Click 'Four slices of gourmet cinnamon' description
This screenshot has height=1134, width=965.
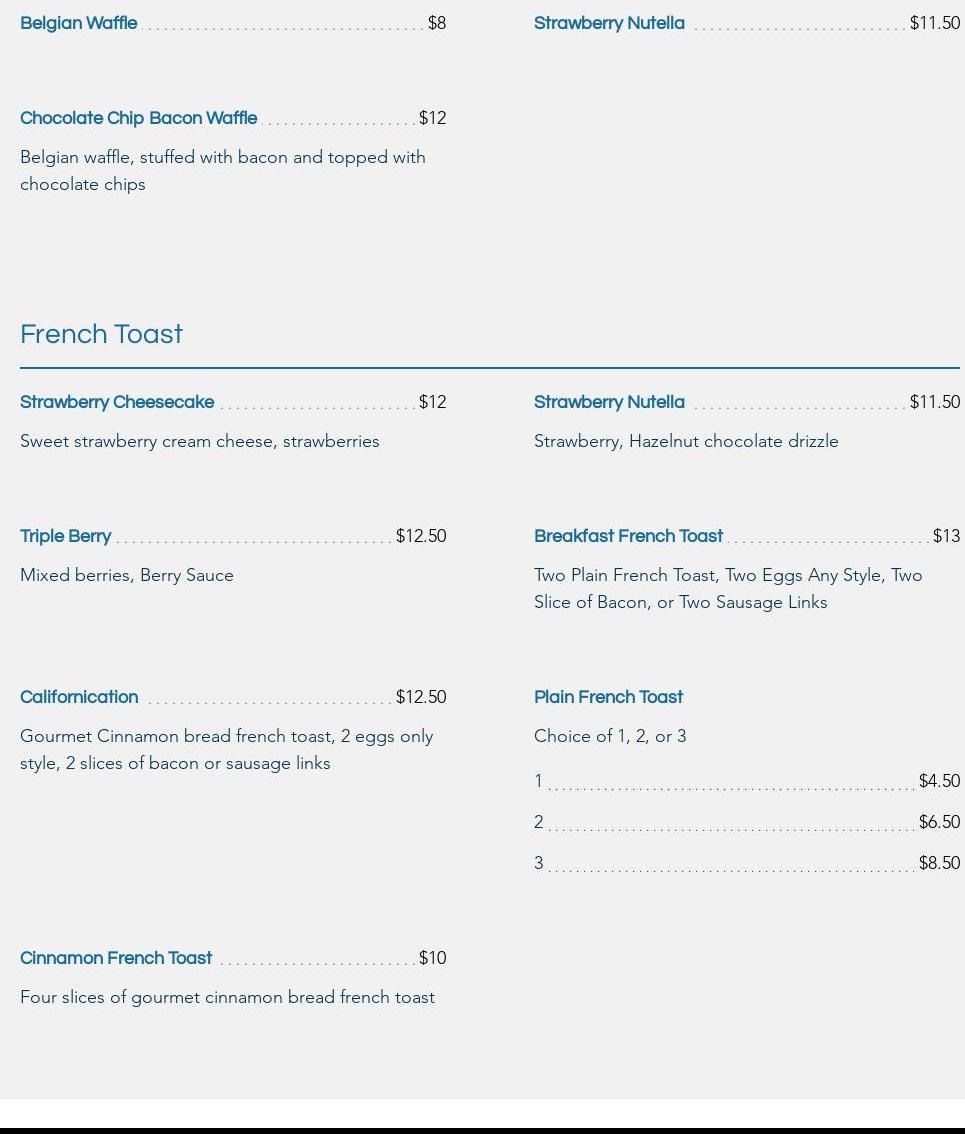pyautogui.click(x=227, y=997)
